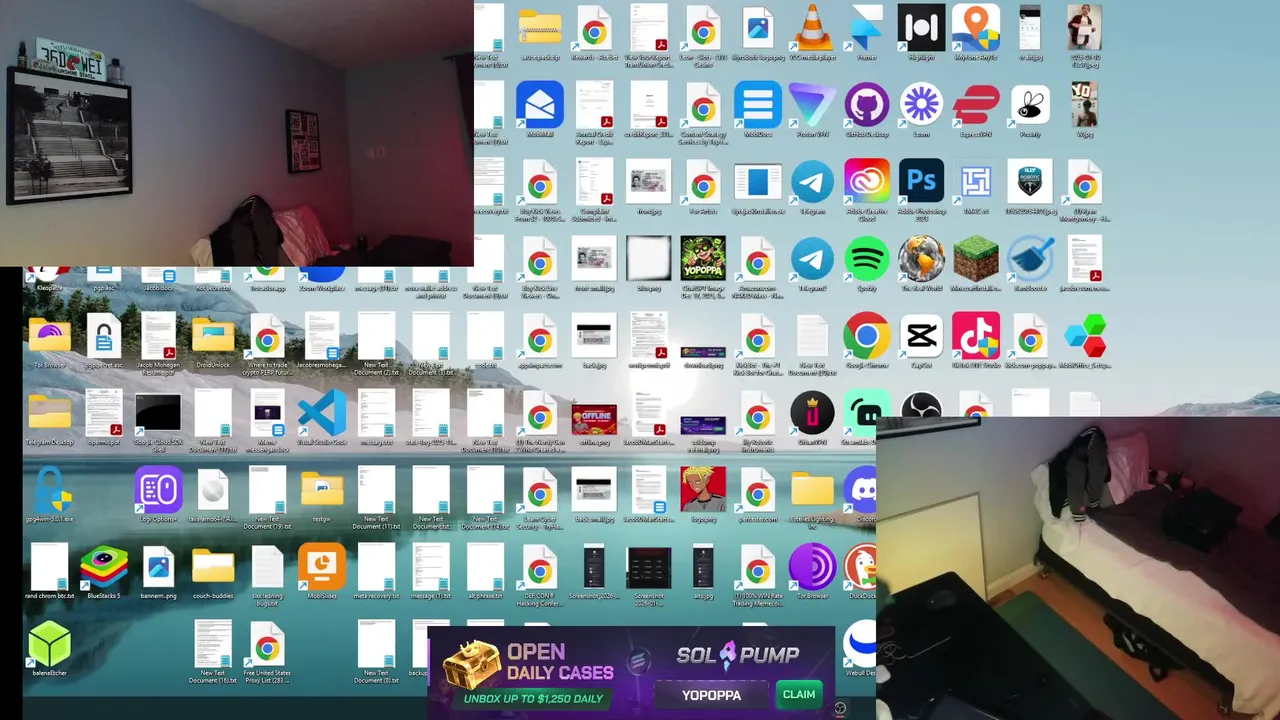Launch the Visual Studio Code shortcut
1280x720 pixels.
coord(322,414)
